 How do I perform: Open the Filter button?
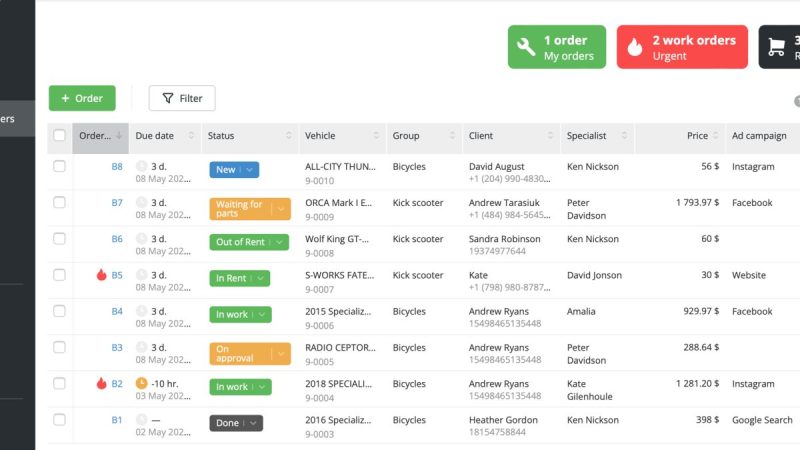tap(182, 98)
